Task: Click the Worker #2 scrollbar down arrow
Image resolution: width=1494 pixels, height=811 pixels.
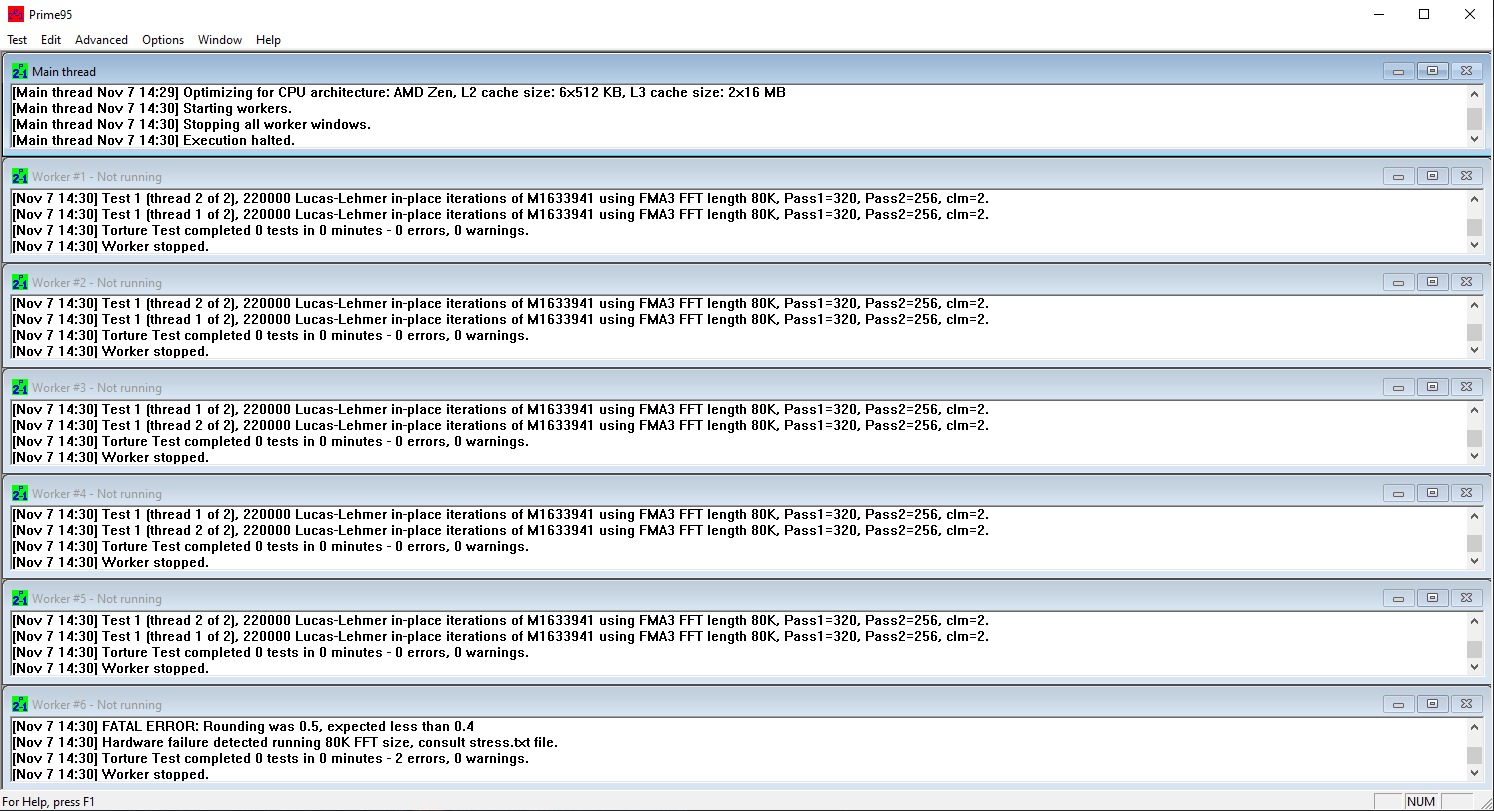Action: click(x=1474, y=350)
